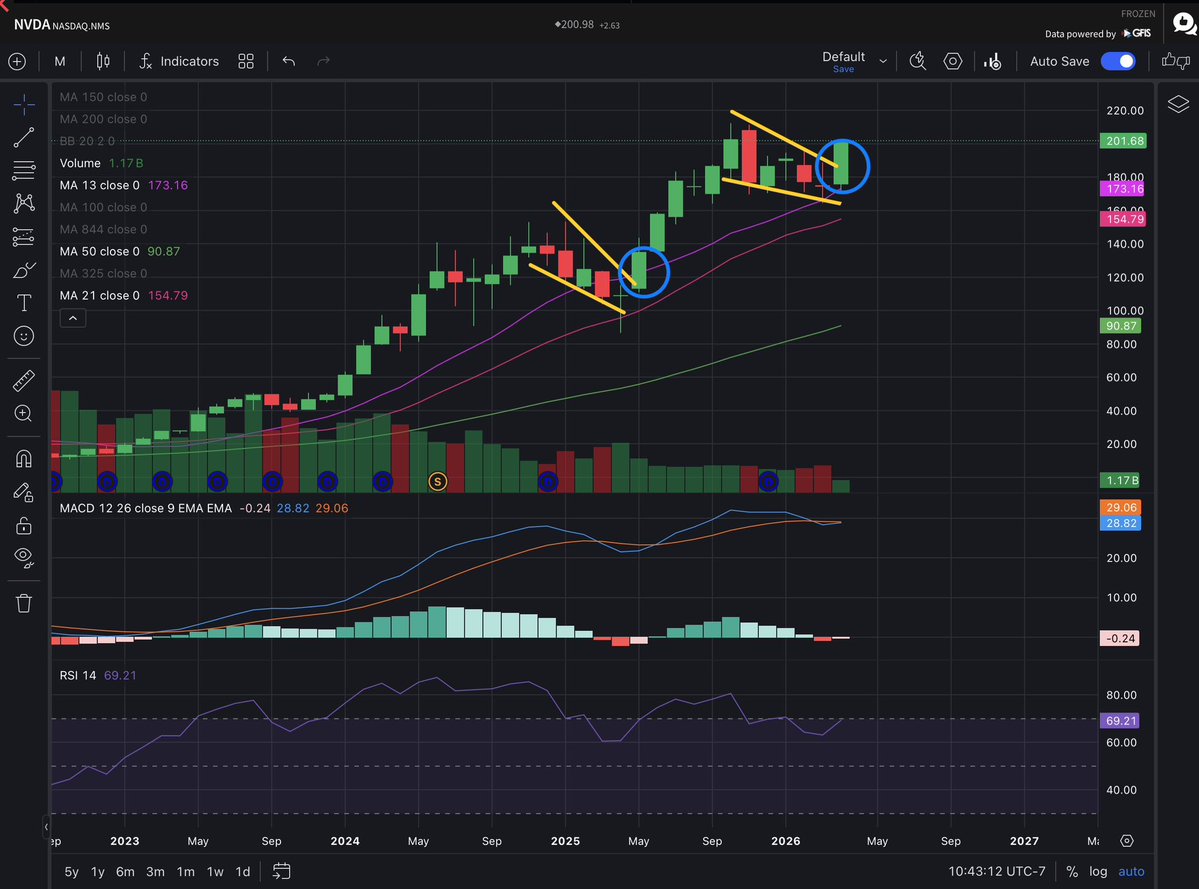Click the MA 200 close 0 legend entry
Screen dimensions: 1199x889
pyautogui.click(x=103, y=119)
